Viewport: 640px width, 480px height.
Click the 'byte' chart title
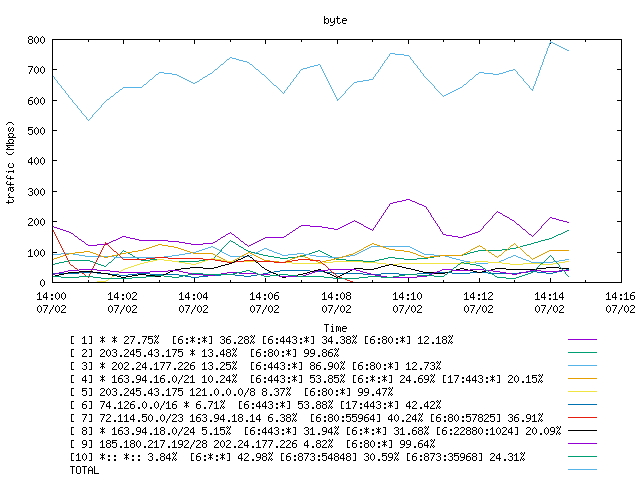[335, 20]
